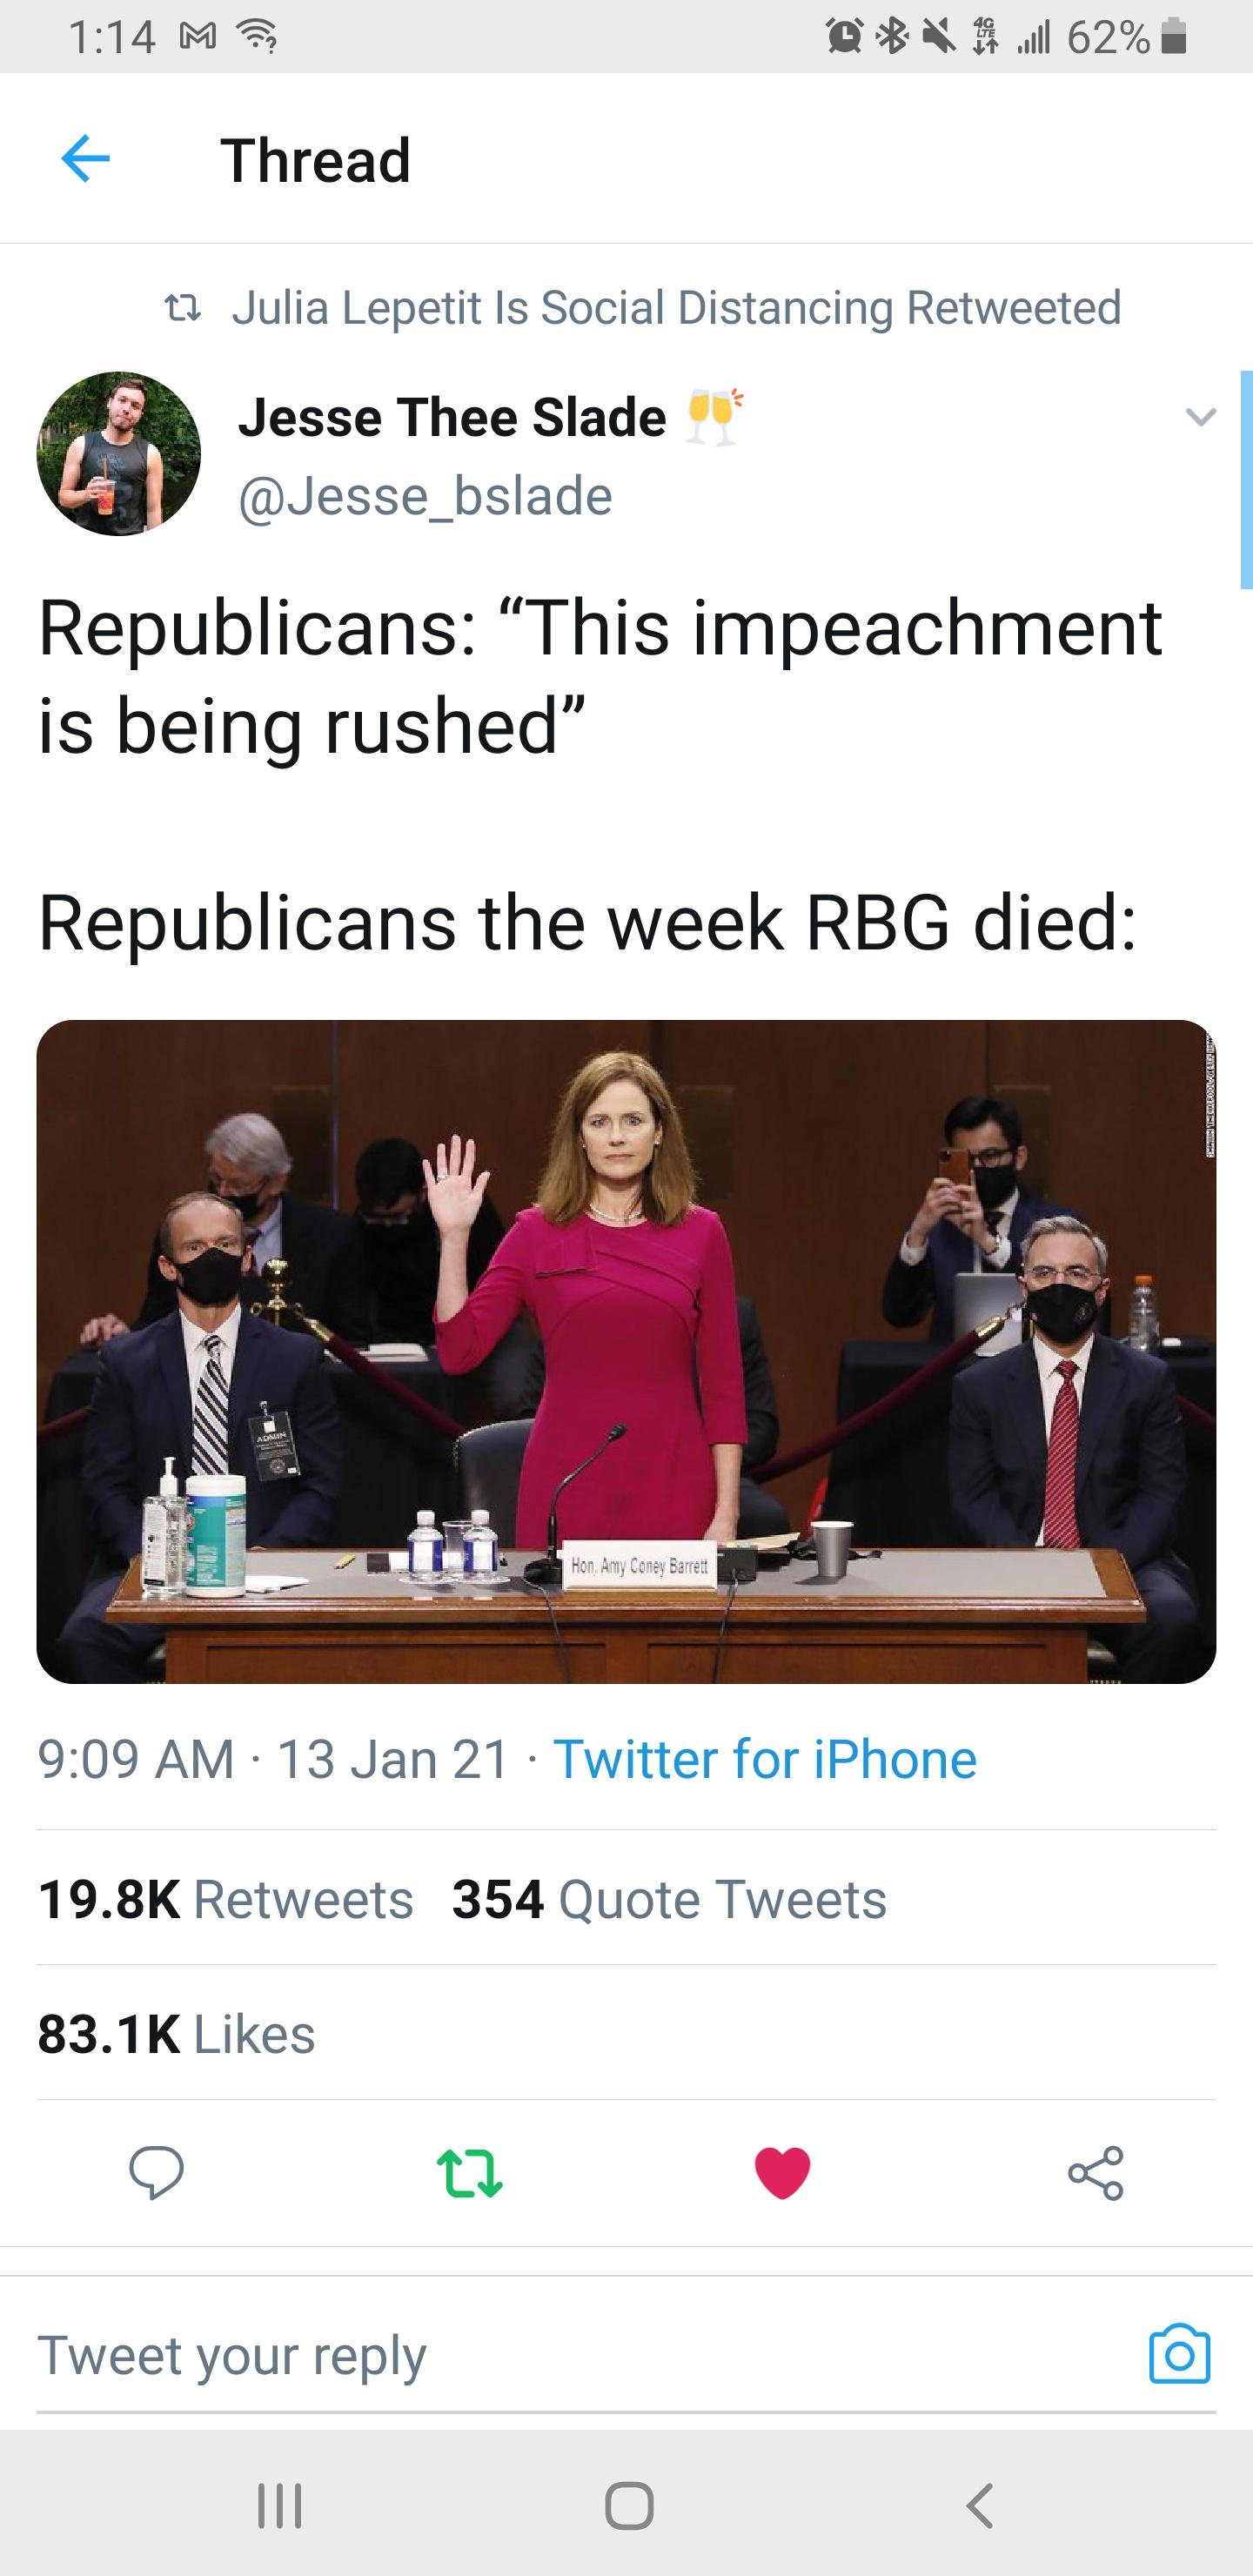Tap the back arrow in Thread header
Screen dimensions: 1253x2576
coord(85,159)
